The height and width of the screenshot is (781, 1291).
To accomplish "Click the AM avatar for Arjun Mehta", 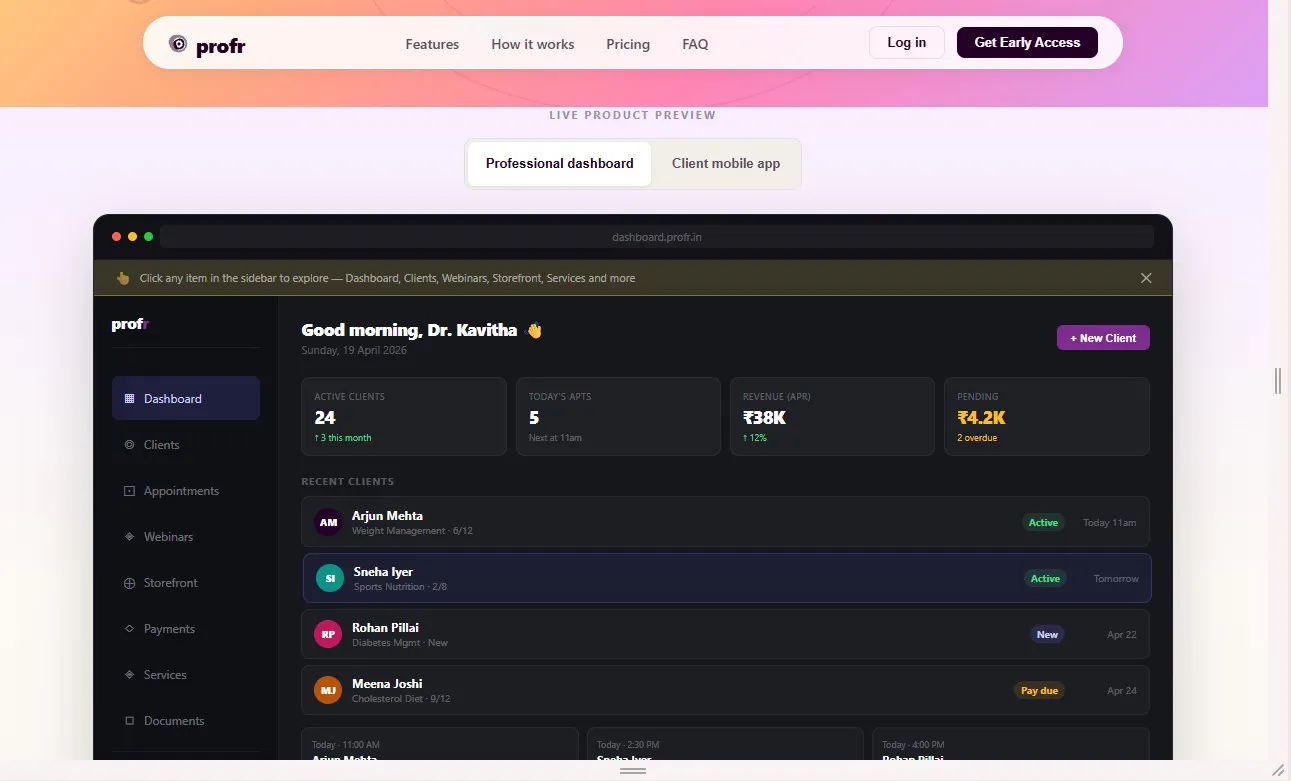I will coord(328,522).
